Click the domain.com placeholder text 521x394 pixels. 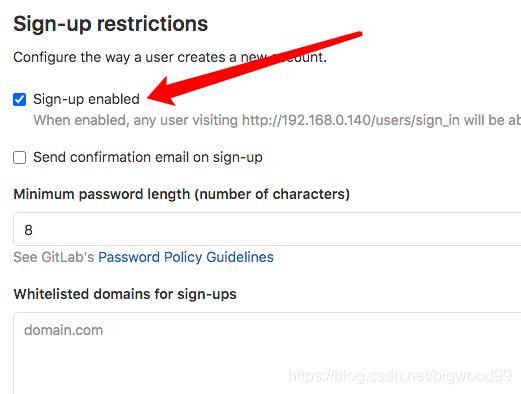tap(63, 330)
